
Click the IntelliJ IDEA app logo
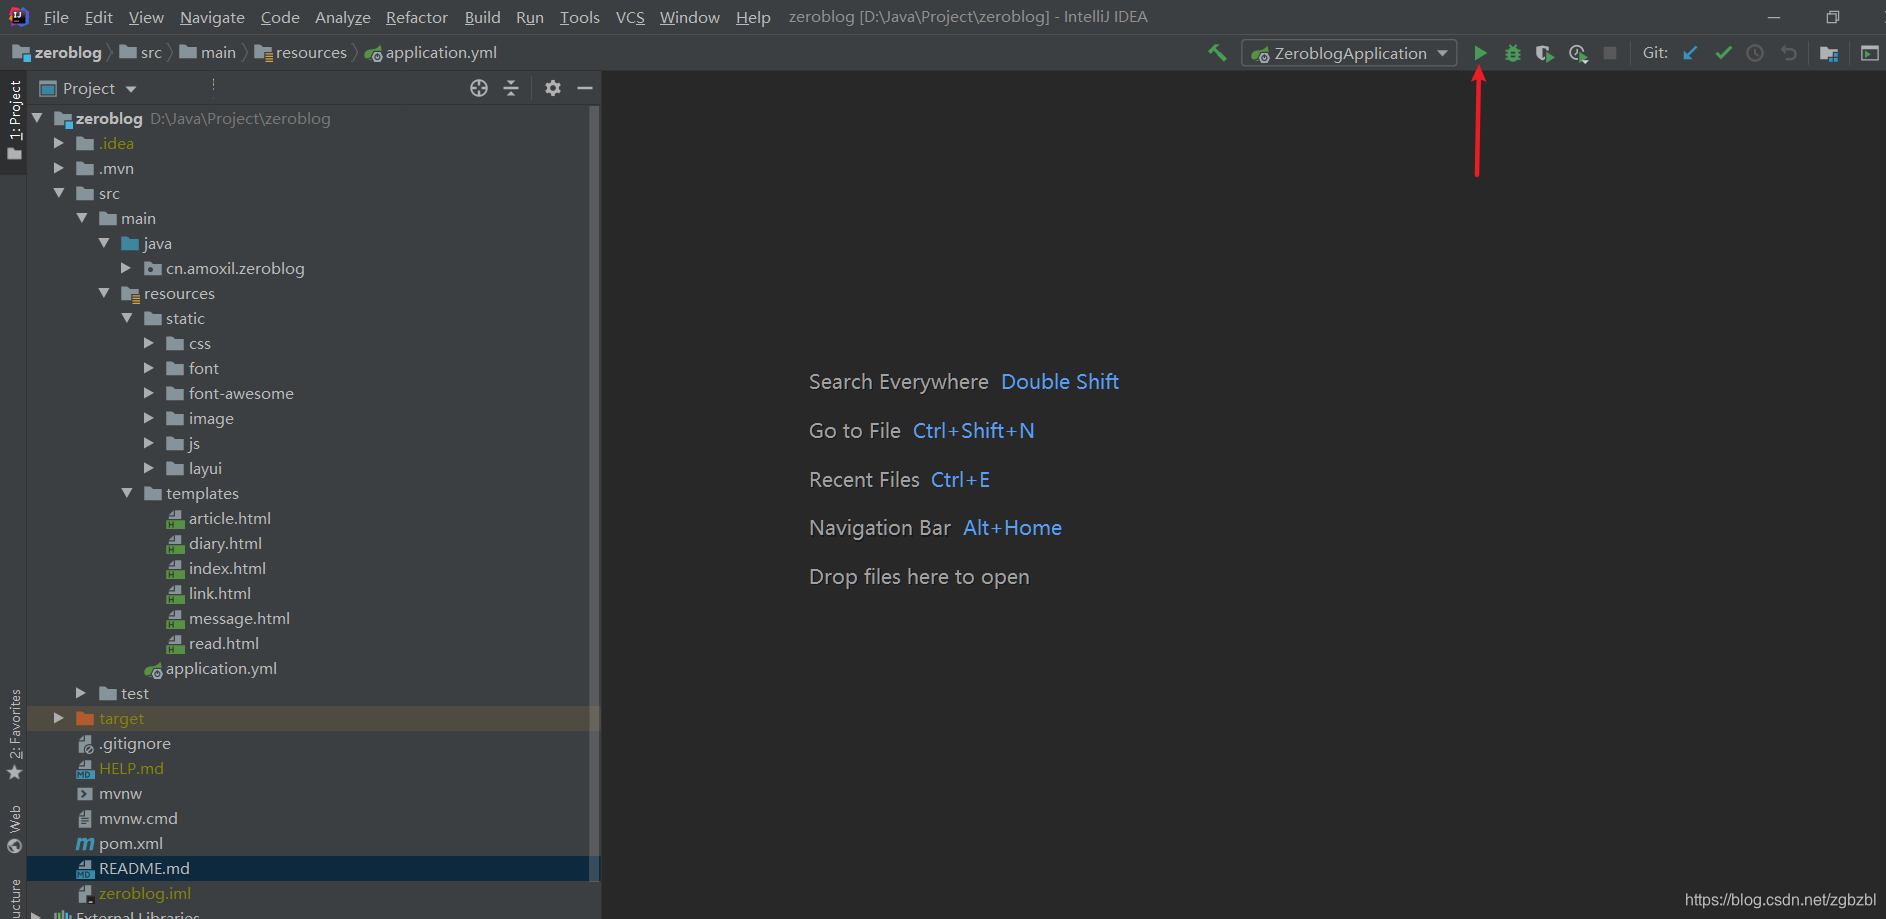(x=18, y=16)
